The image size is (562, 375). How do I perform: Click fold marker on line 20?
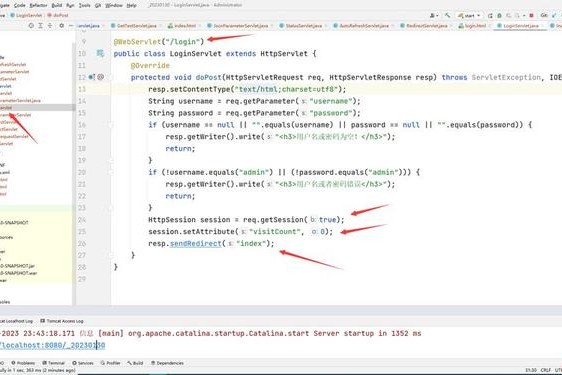coord(110,172)
